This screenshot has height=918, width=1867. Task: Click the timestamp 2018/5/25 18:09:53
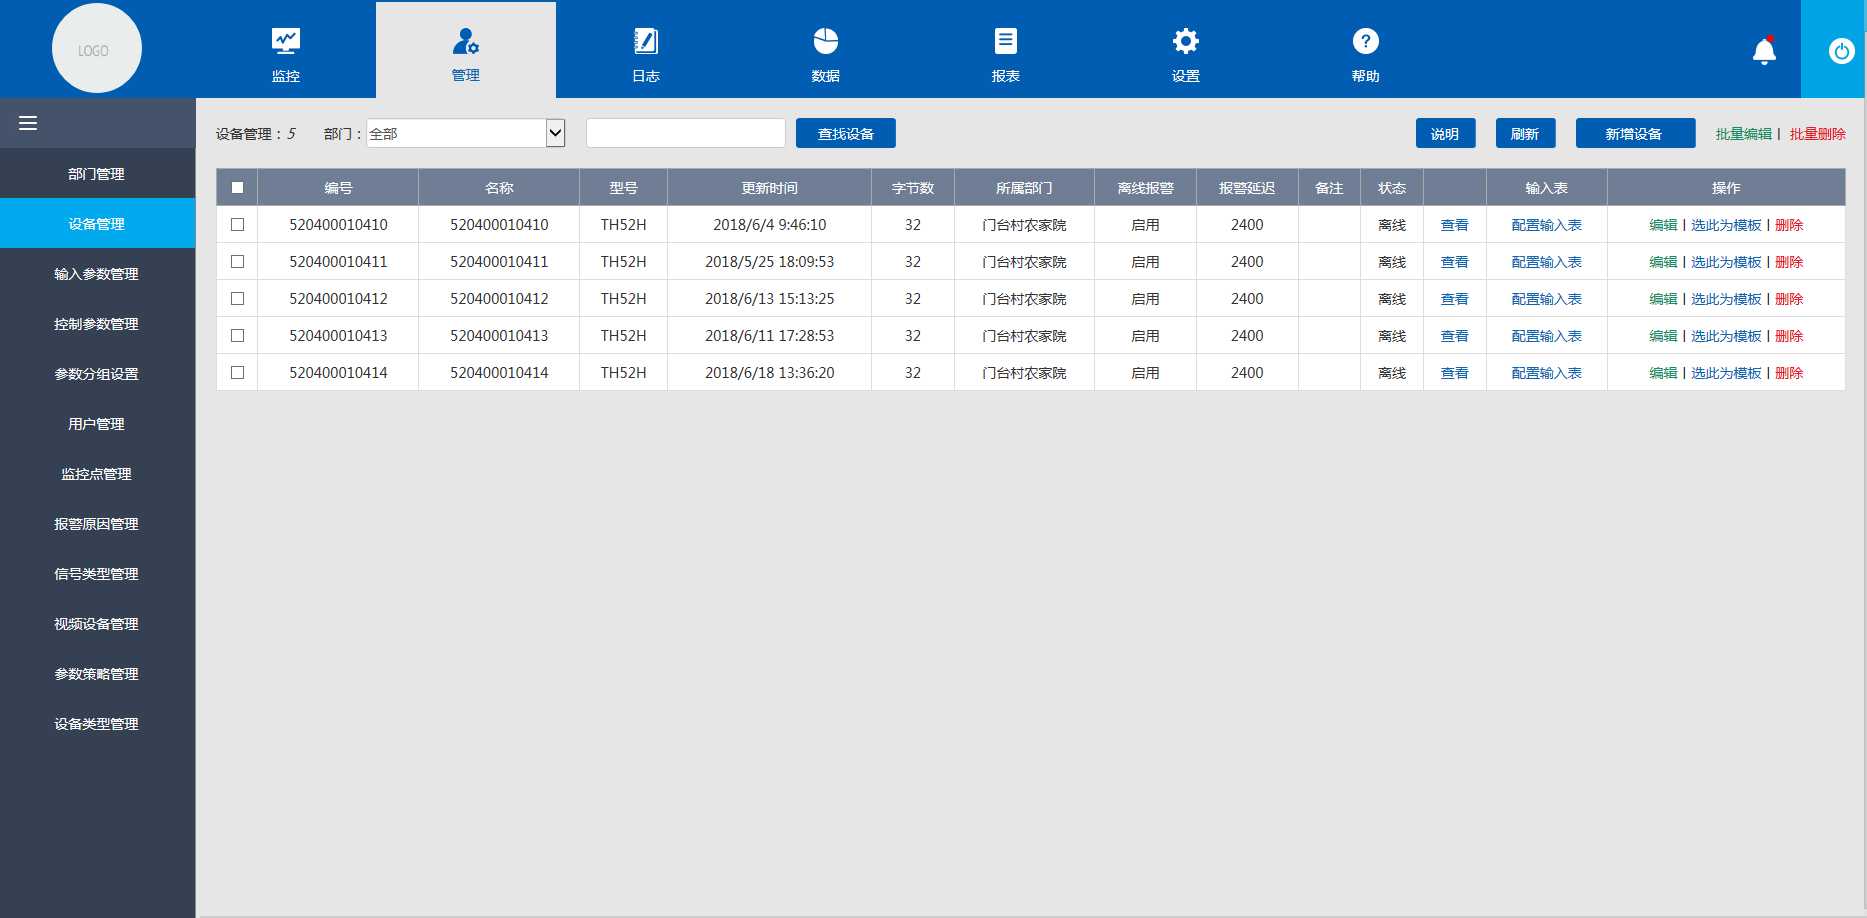tap(770, 262)
